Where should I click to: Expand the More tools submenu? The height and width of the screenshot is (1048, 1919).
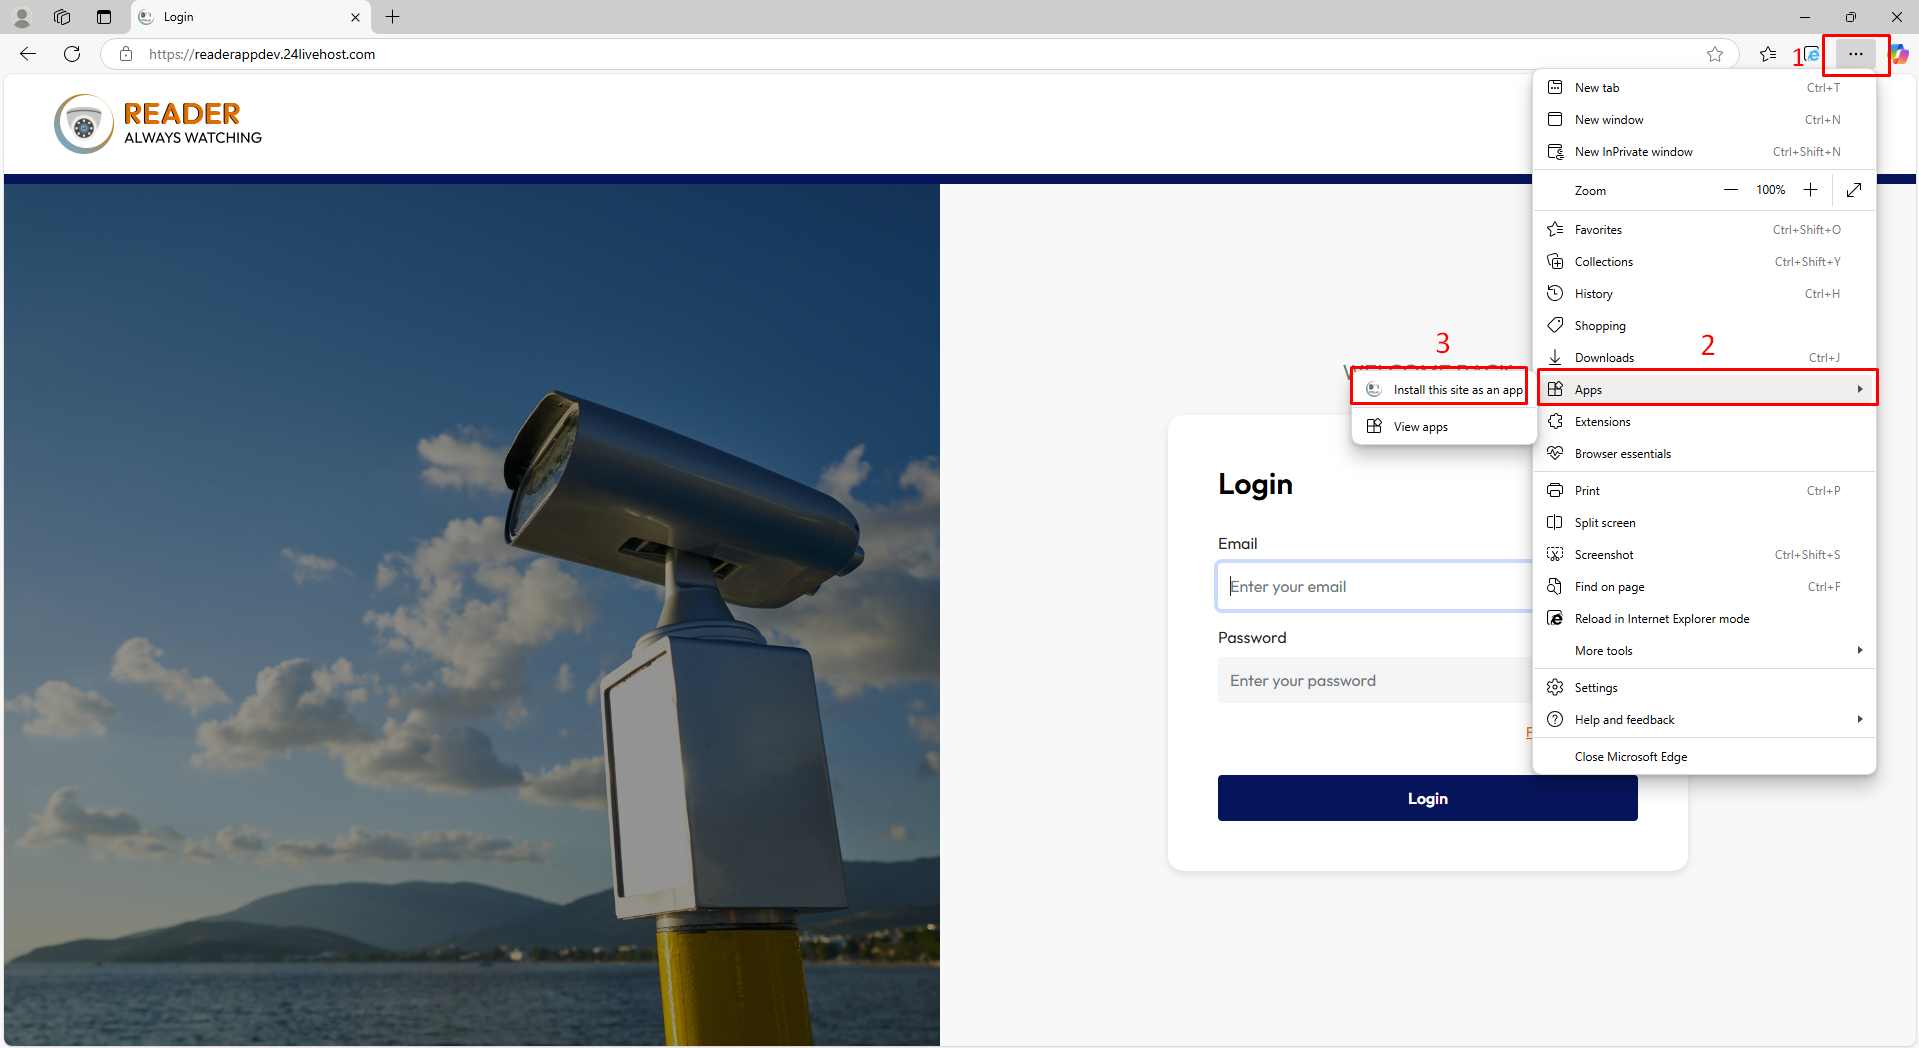1704,651
